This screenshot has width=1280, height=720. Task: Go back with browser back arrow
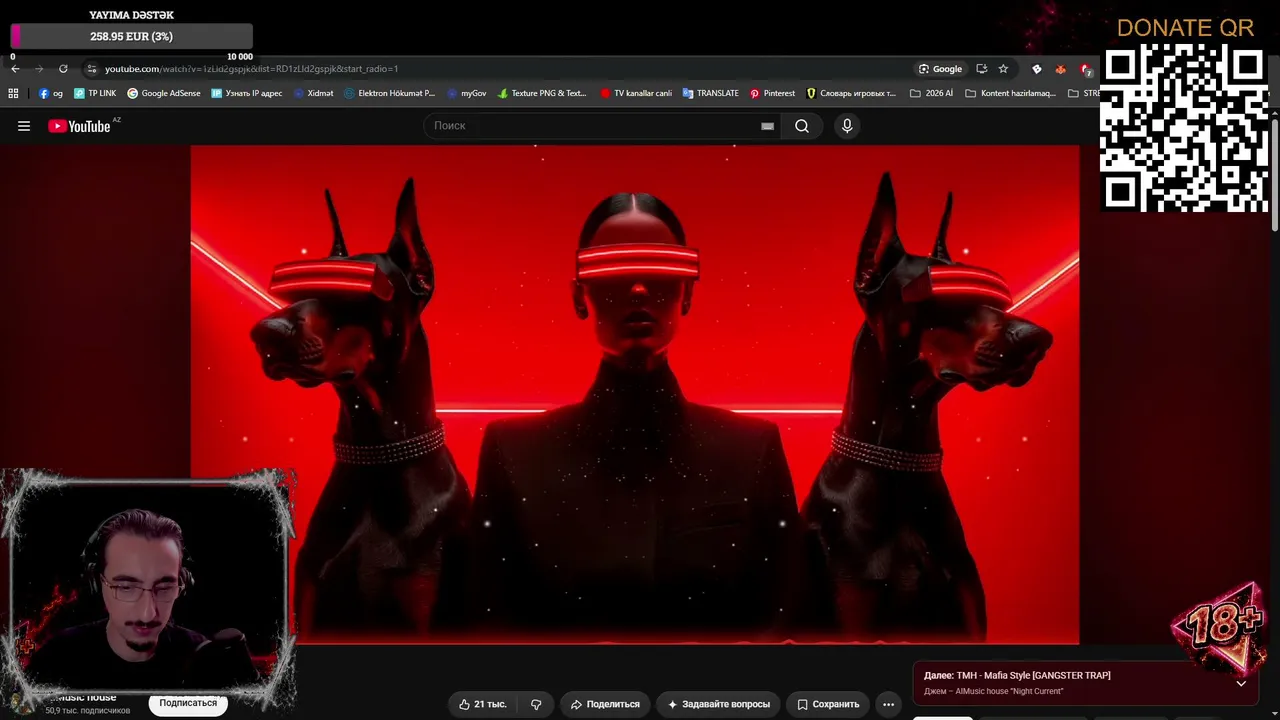click(x=15, y=69)
